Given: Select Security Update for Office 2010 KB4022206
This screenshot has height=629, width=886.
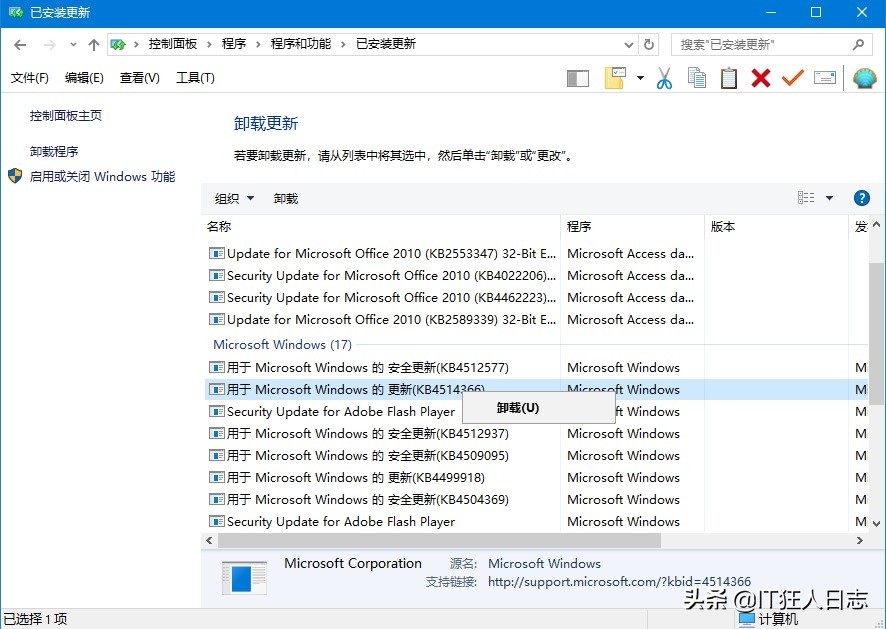Looking at the screenshot, I should (535, 275).
